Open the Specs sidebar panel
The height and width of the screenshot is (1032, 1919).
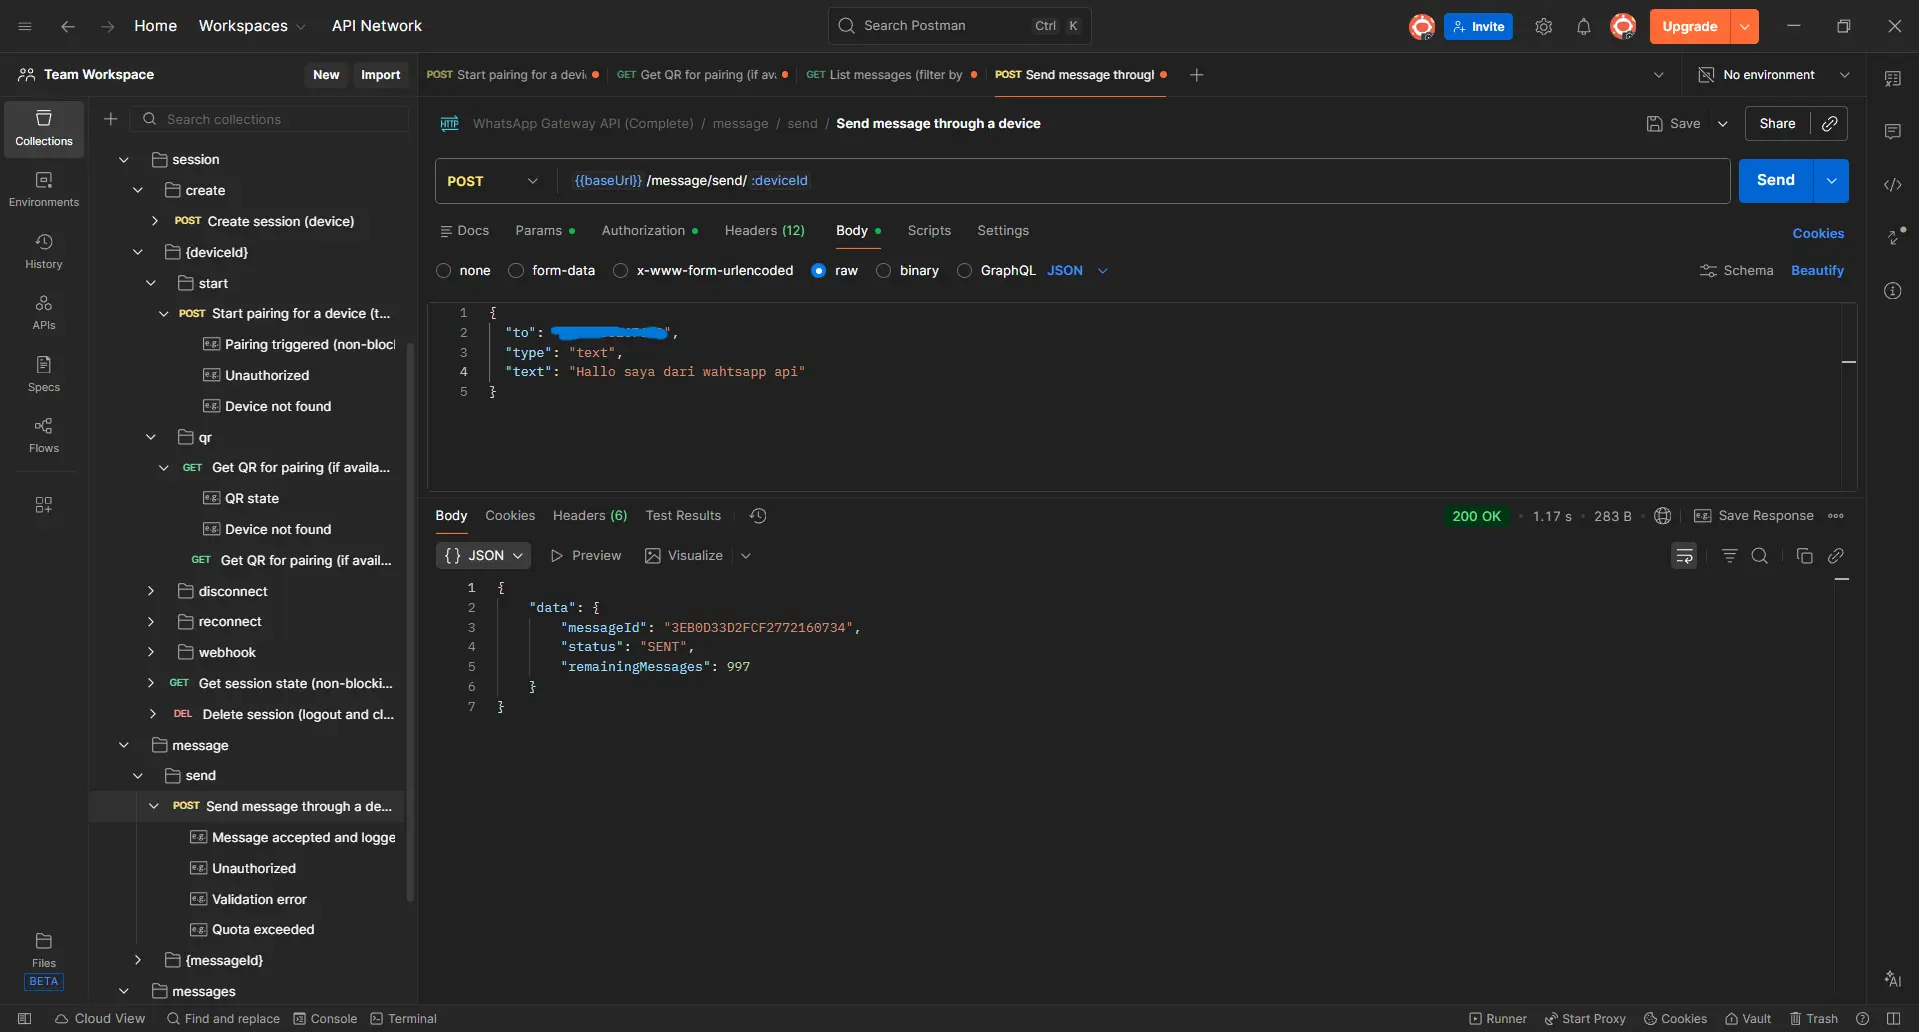[44, 374]
